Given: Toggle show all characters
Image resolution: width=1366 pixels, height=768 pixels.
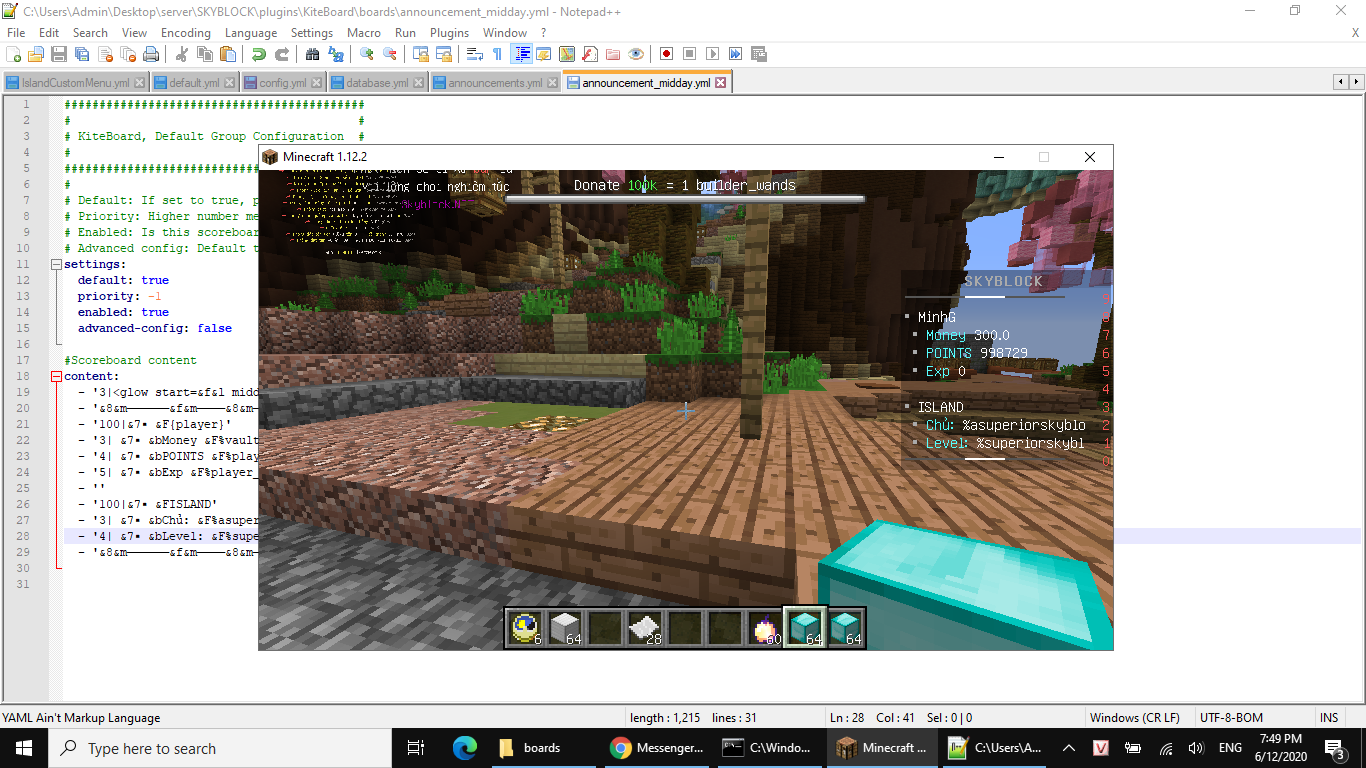Looking at the screenshot, I should [497, 54].
